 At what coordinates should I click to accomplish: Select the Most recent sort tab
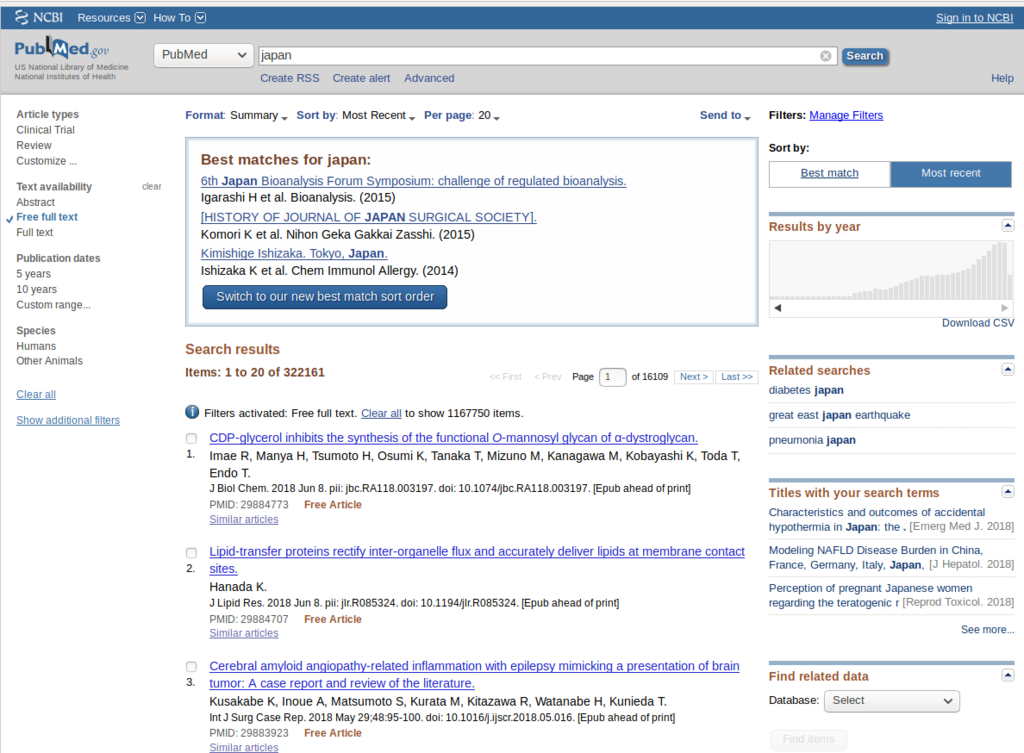pos(951,173)
